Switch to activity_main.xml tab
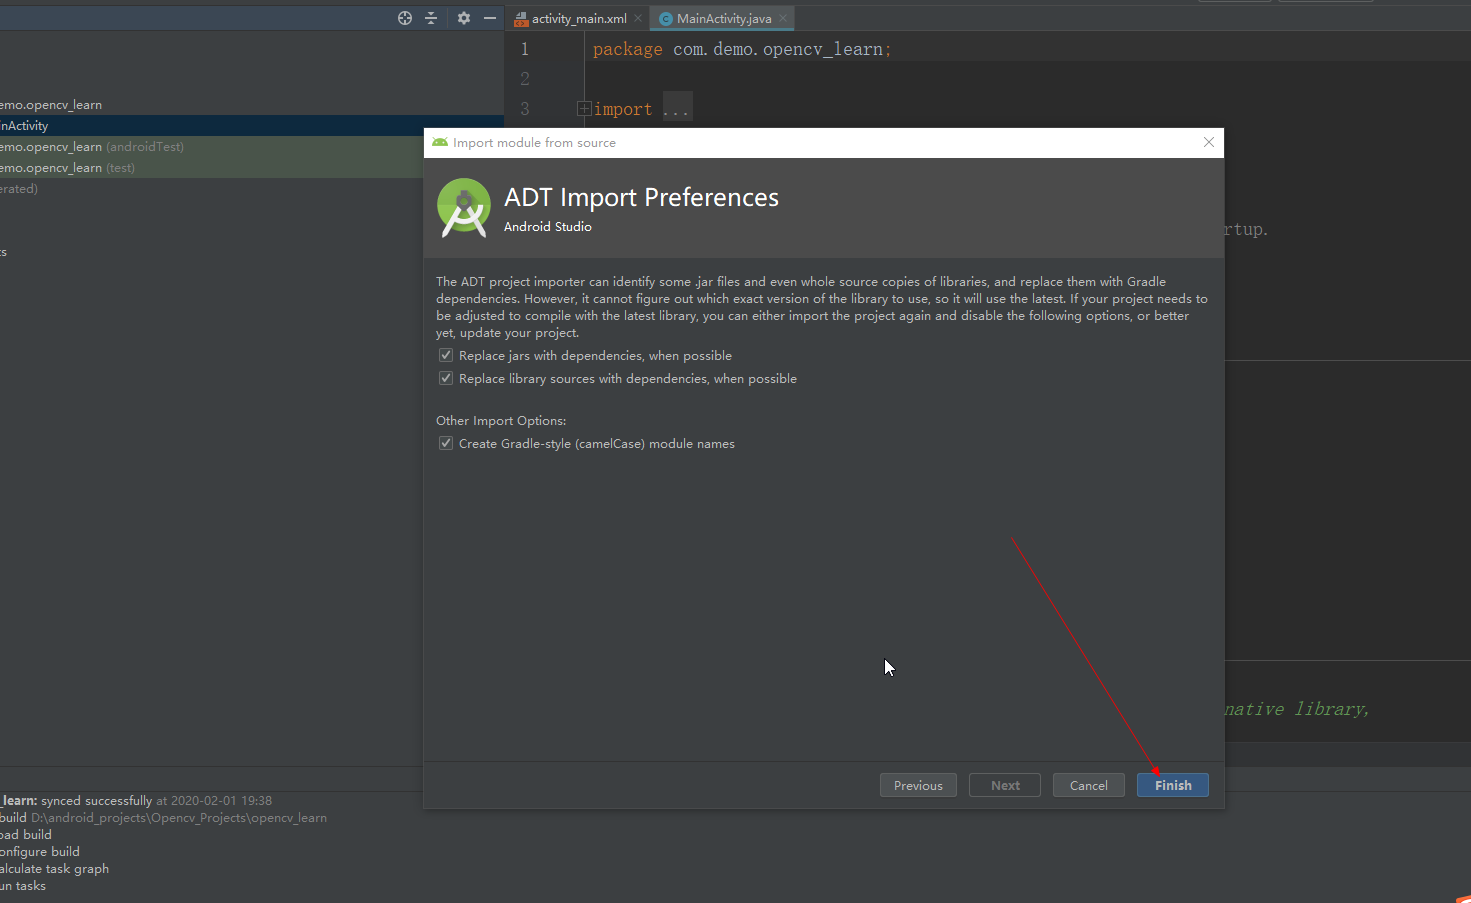 click(x=578, y=18)
